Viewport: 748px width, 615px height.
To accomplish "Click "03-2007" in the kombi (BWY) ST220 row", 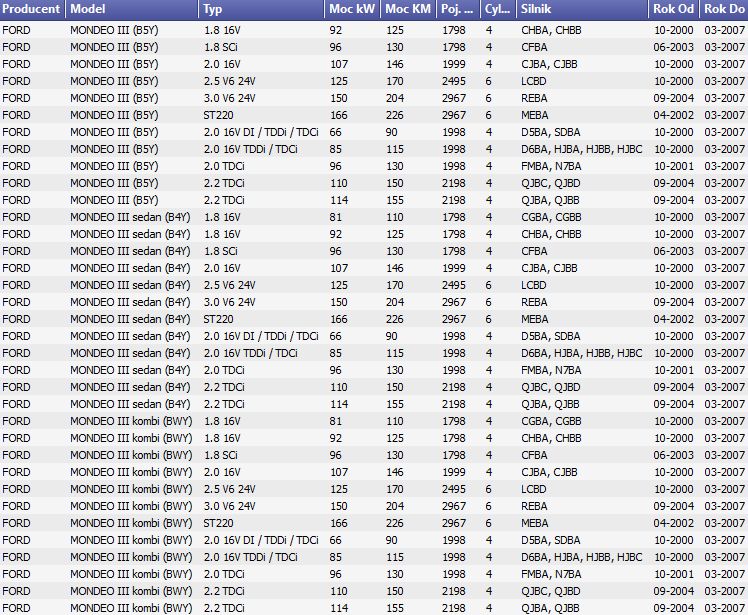I will (x=724, y=523).
